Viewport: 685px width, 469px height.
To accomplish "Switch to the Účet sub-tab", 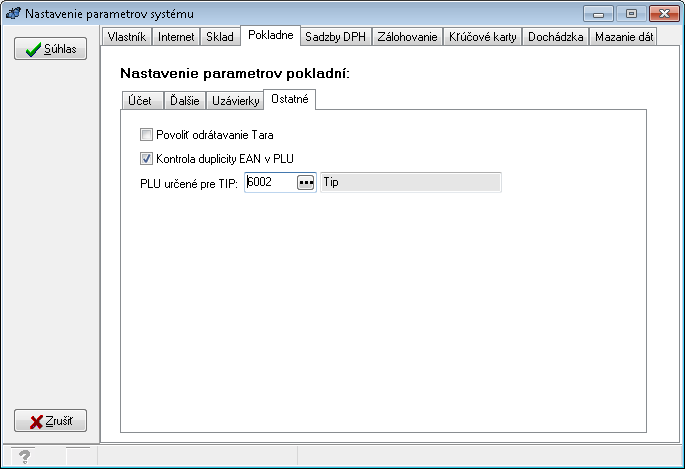I will (x=142, y=100).
